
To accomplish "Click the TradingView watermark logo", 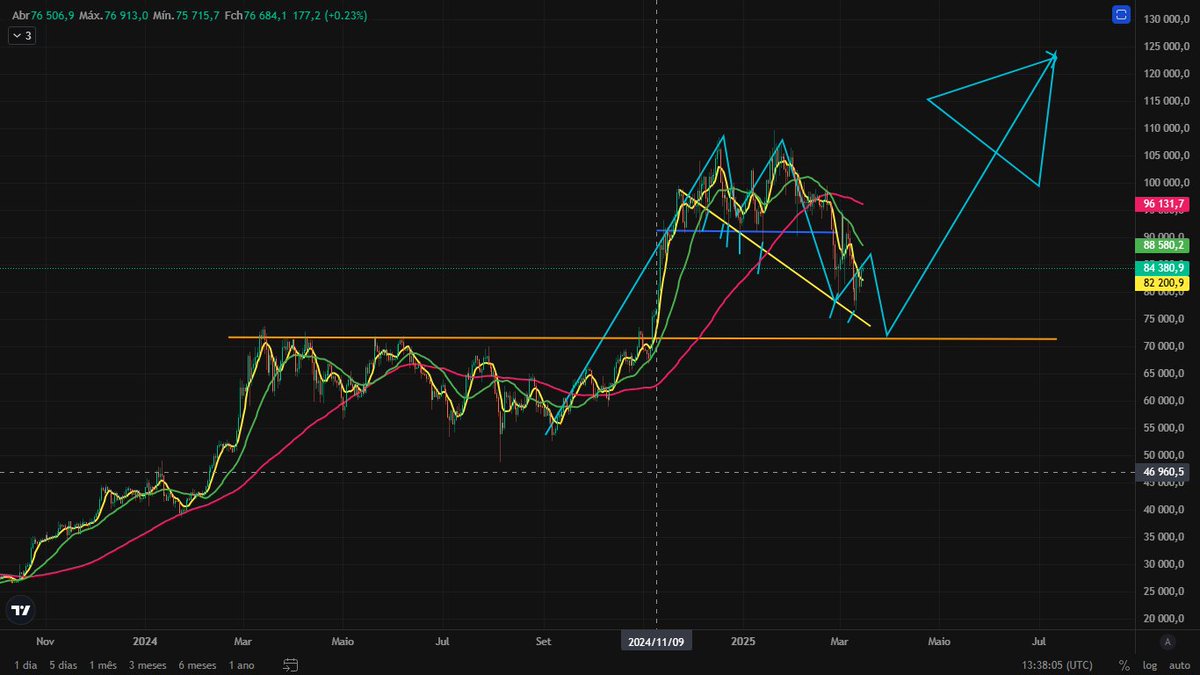I will [20, 610].
